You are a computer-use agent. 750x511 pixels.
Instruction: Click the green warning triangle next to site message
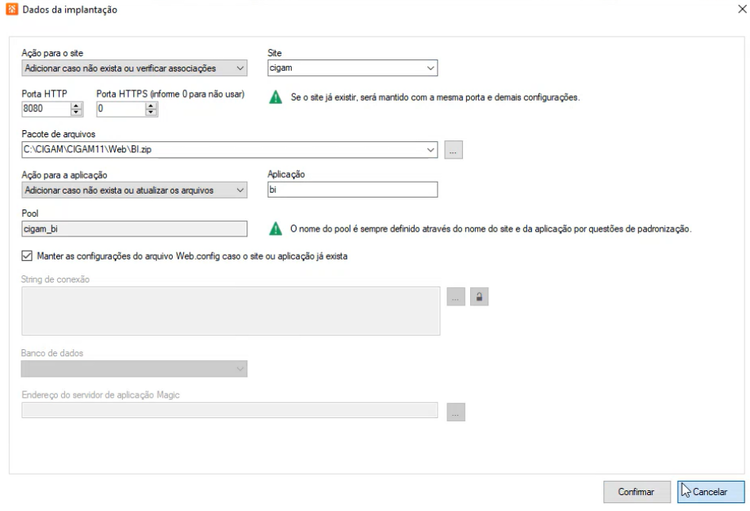click(x=276, y=97)
